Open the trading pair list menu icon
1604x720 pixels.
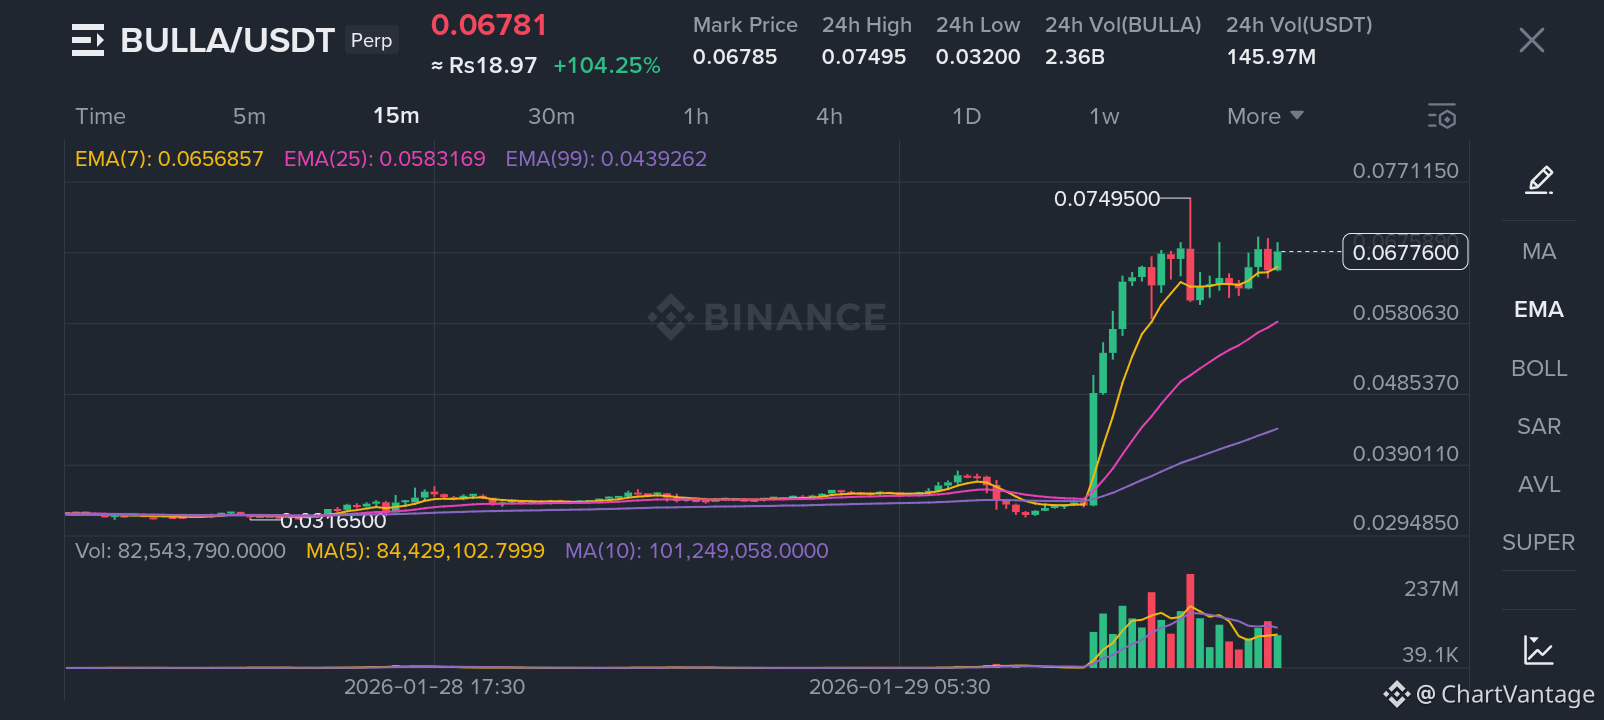click(88, 40)
